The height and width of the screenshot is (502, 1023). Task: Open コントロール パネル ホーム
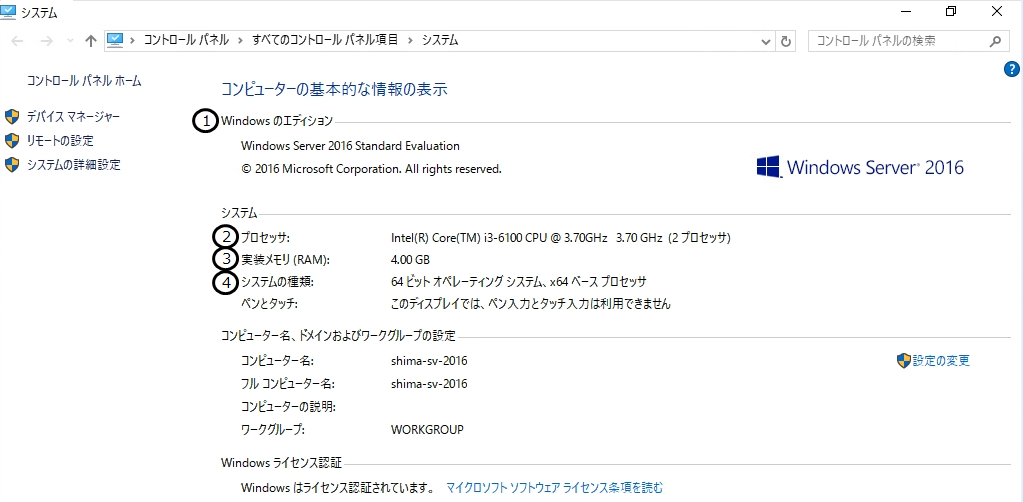84,81
